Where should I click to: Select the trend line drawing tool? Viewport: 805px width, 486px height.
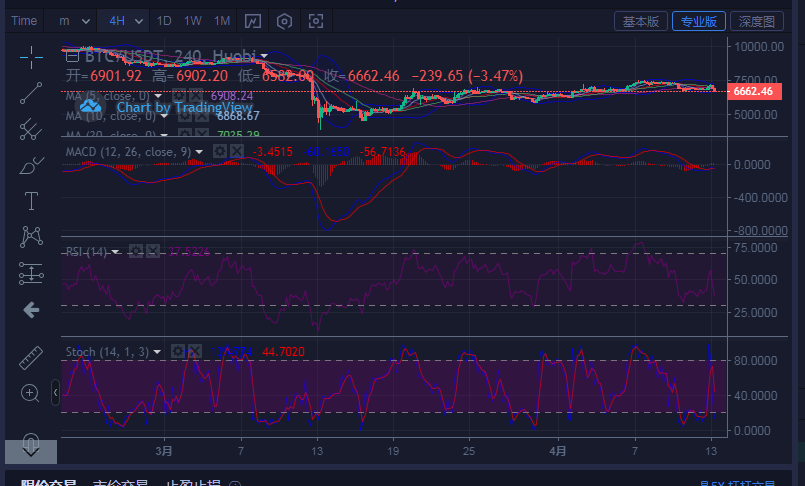click(31, 93)
